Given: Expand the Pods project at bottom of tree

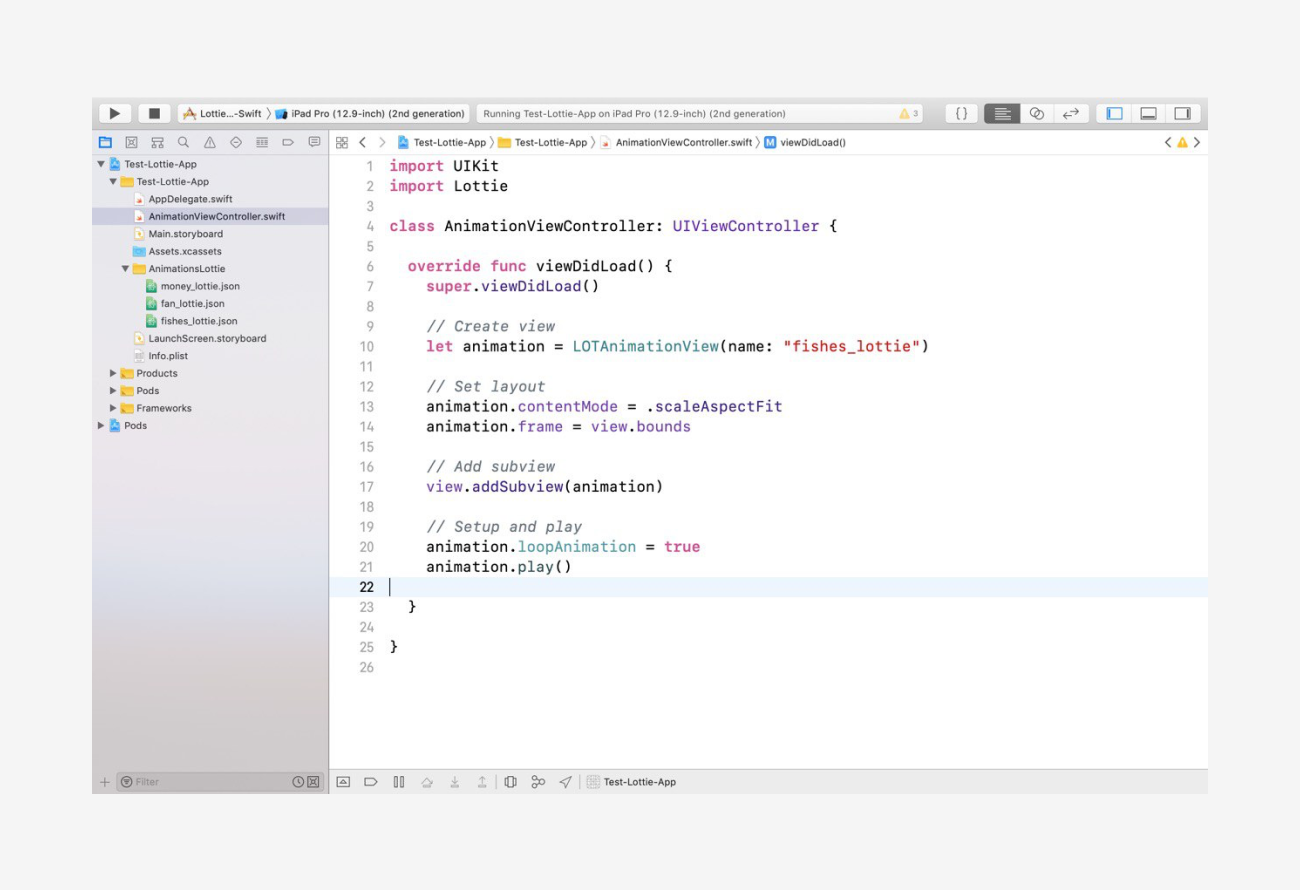Looking at the screenshot, I should [x=100, y=426].
